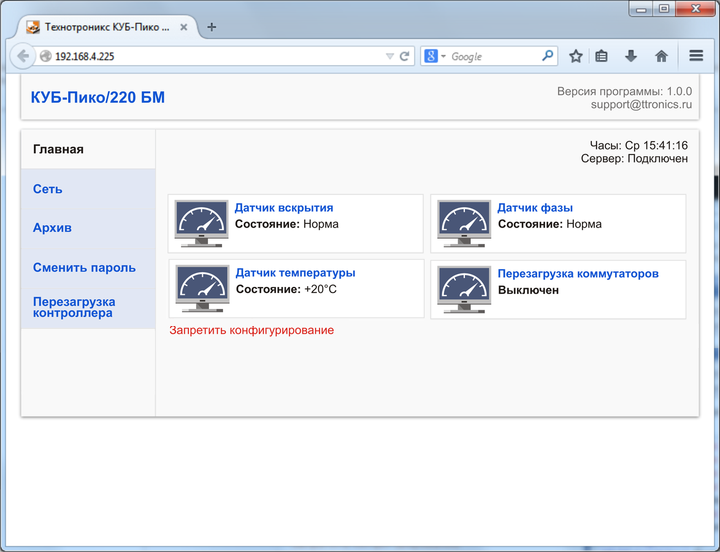Click the Запретить конфигурирование link

click(x=251, y=330)
